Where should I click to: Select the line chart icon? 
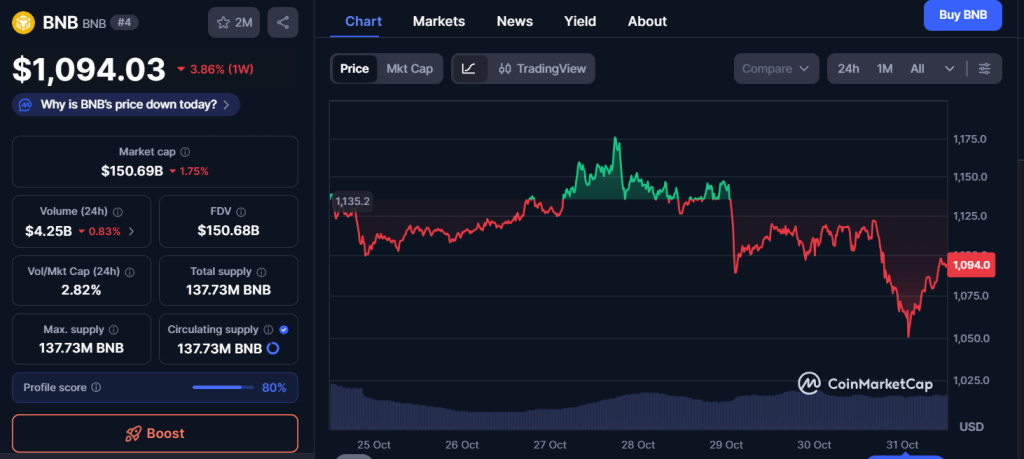pos(470,69)
